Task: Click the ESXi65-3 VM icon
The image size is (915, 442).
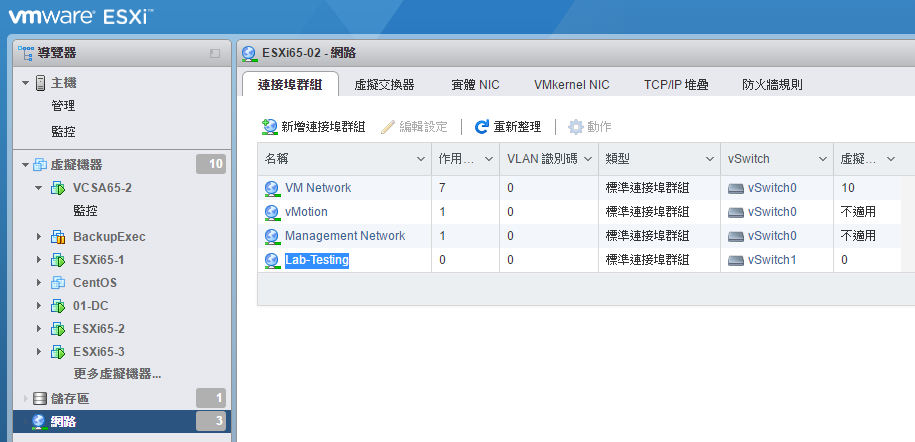Action: [58, 352]
